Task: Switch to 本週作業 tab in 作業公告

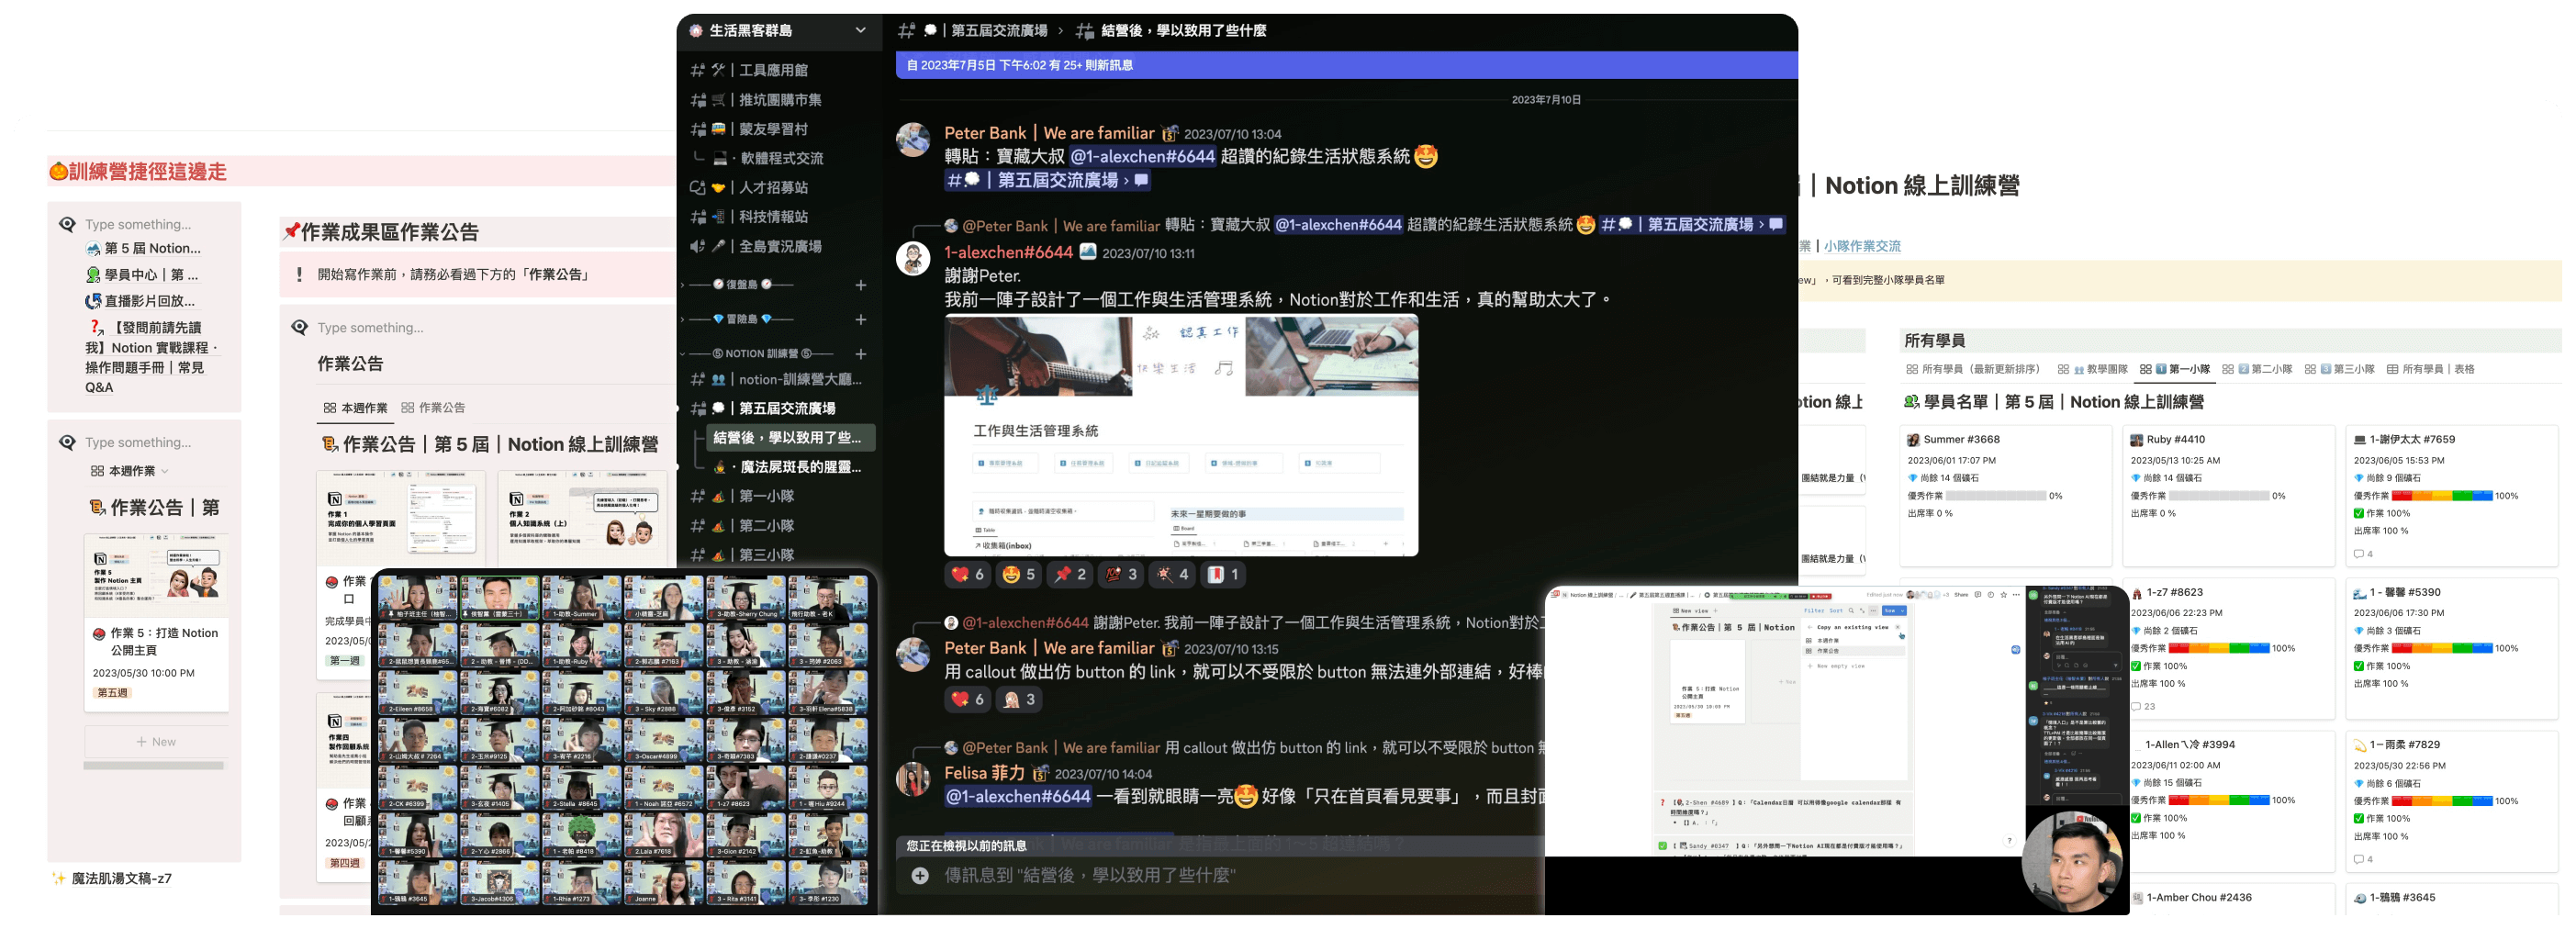Action: 355,408
